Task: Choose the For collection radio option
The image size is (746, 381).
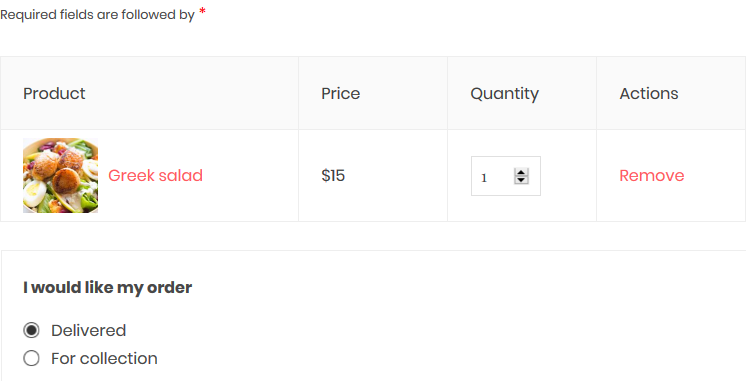Action: click(31, 358)
